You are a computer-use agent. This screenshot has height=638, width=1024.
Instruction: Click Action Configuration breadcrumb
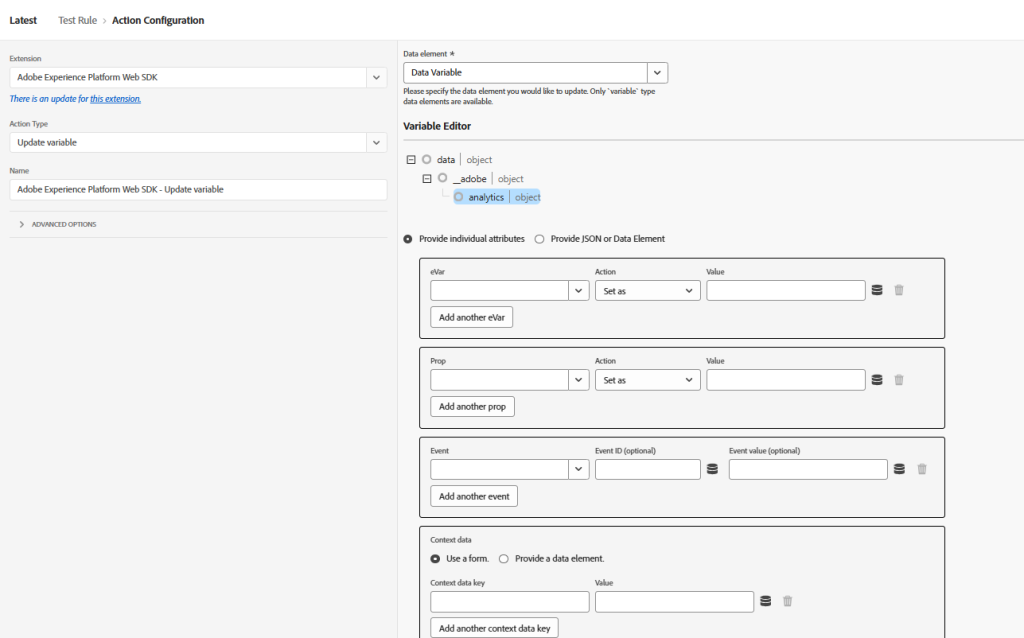pos(158,20)
